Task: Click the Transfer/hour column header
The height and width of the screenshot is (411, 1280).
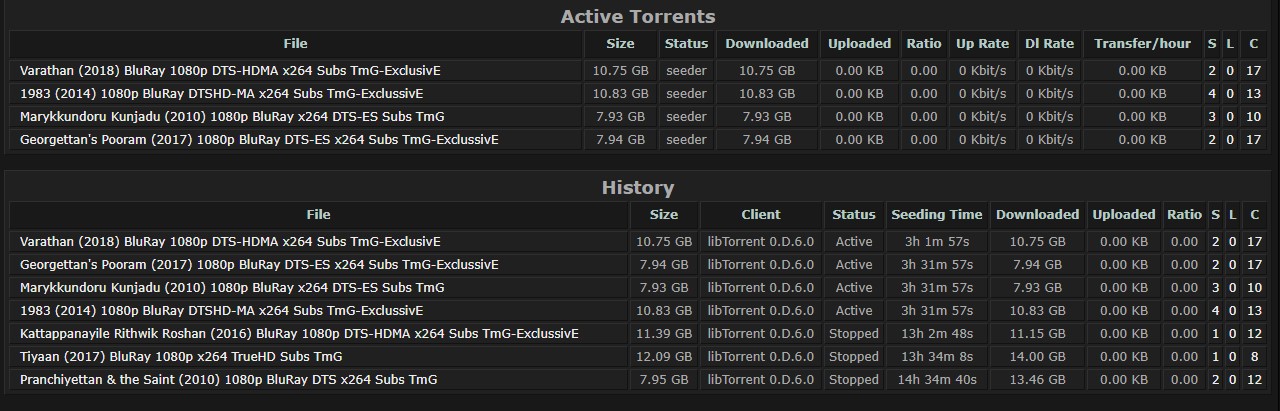Action: [x=1142, y=44]
